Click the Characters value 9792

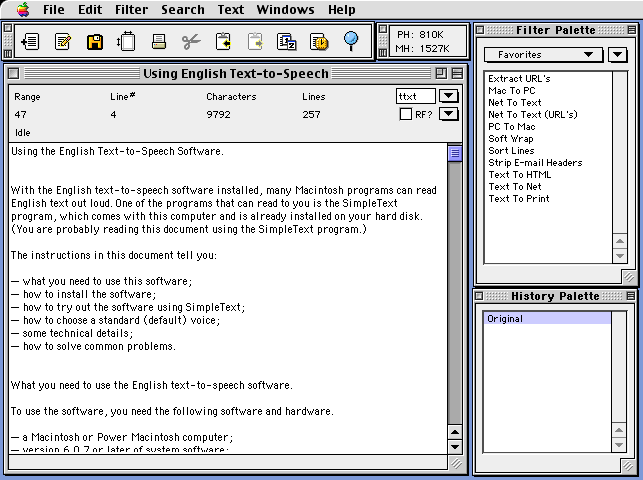tap(218, 114)
